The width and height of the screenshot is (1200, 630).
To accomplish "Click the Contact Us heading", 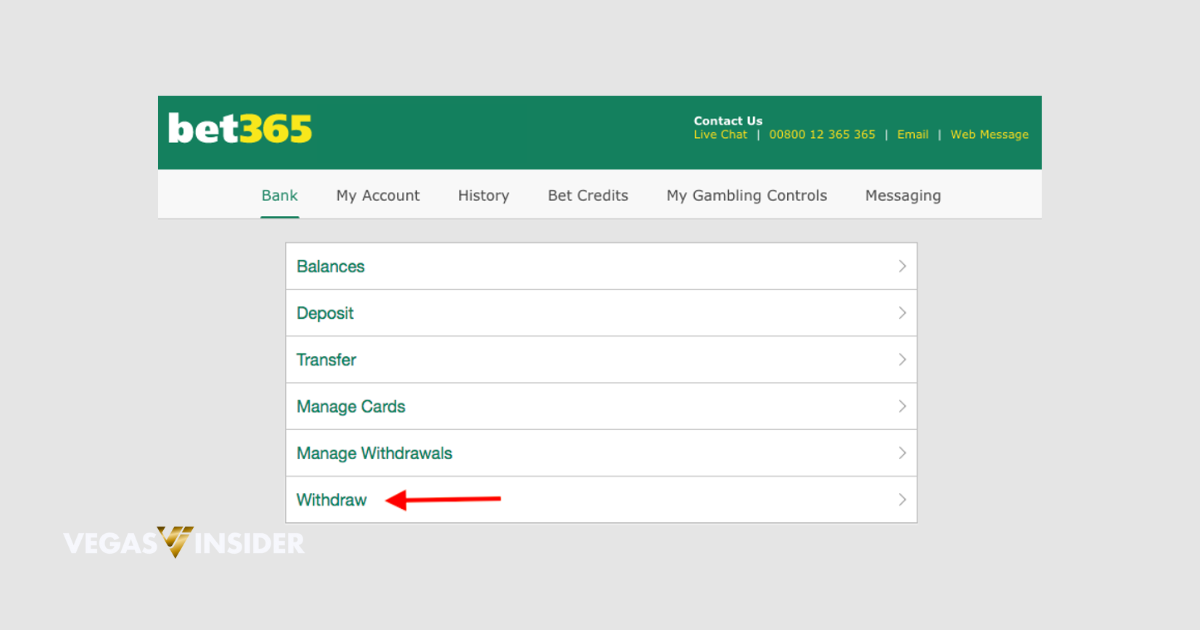I will (728, 121).
